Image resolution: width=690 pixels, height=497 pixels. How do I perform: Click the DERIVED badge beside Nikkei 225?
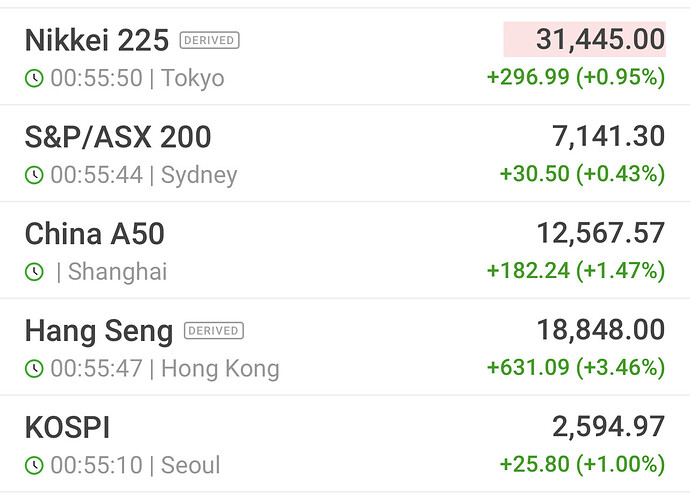point(209,41)
